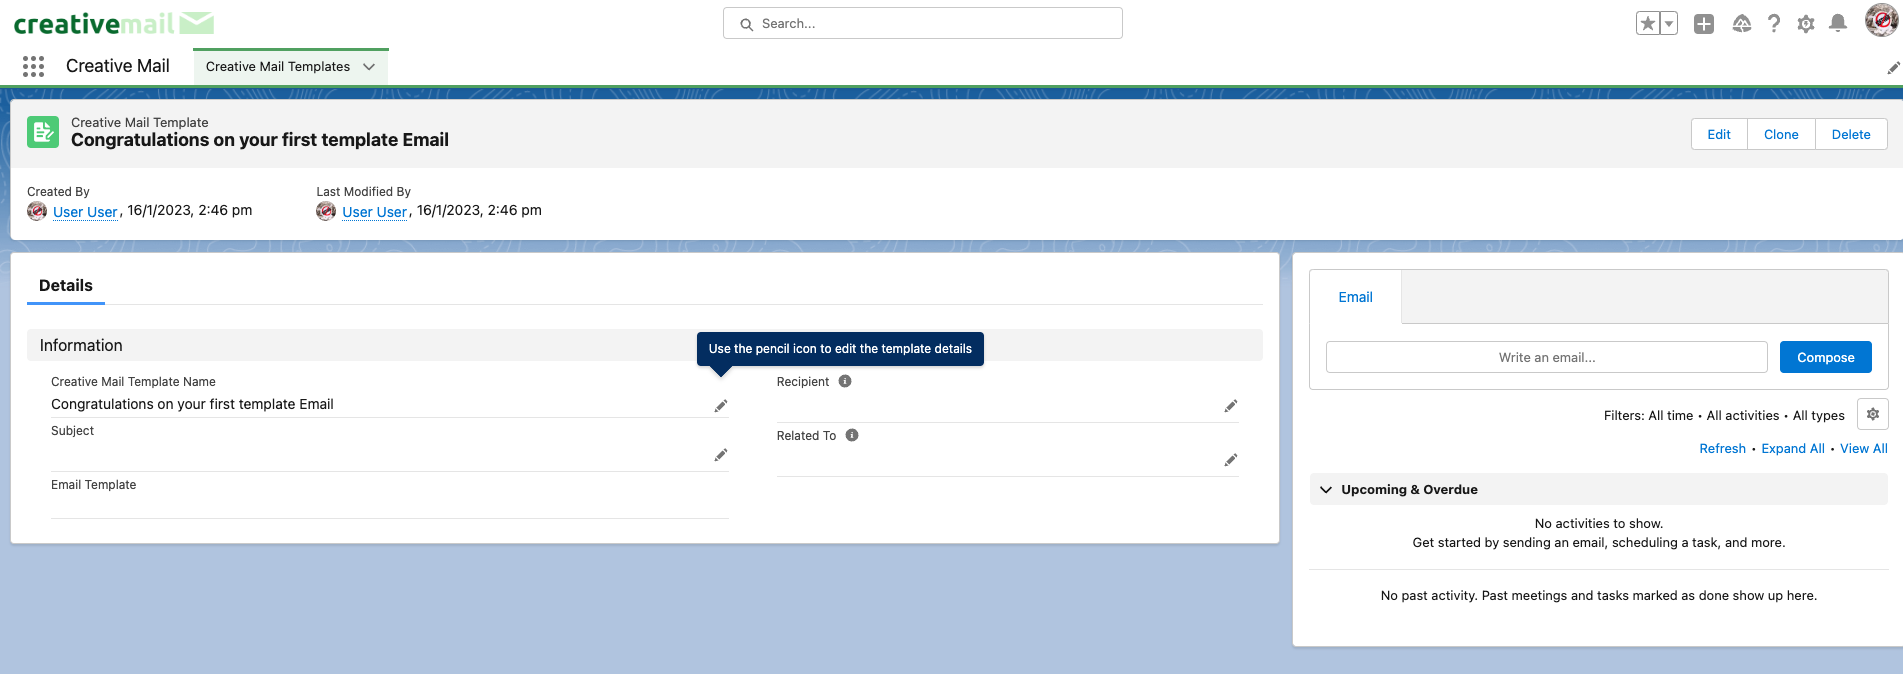Click the Refresh link
Viewport: 1903px width, 674px height.
click(x=1722, y=449)
